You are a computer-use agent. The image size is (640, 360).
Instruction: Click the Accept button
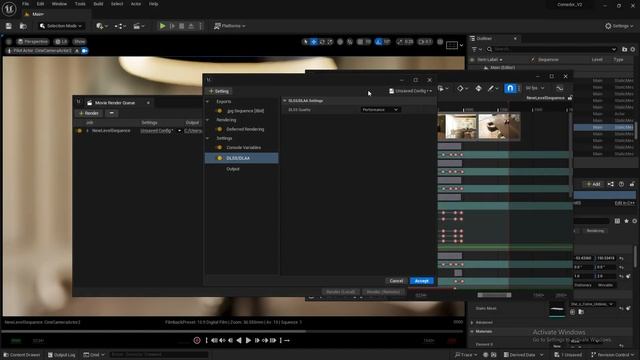coord(421,281)
